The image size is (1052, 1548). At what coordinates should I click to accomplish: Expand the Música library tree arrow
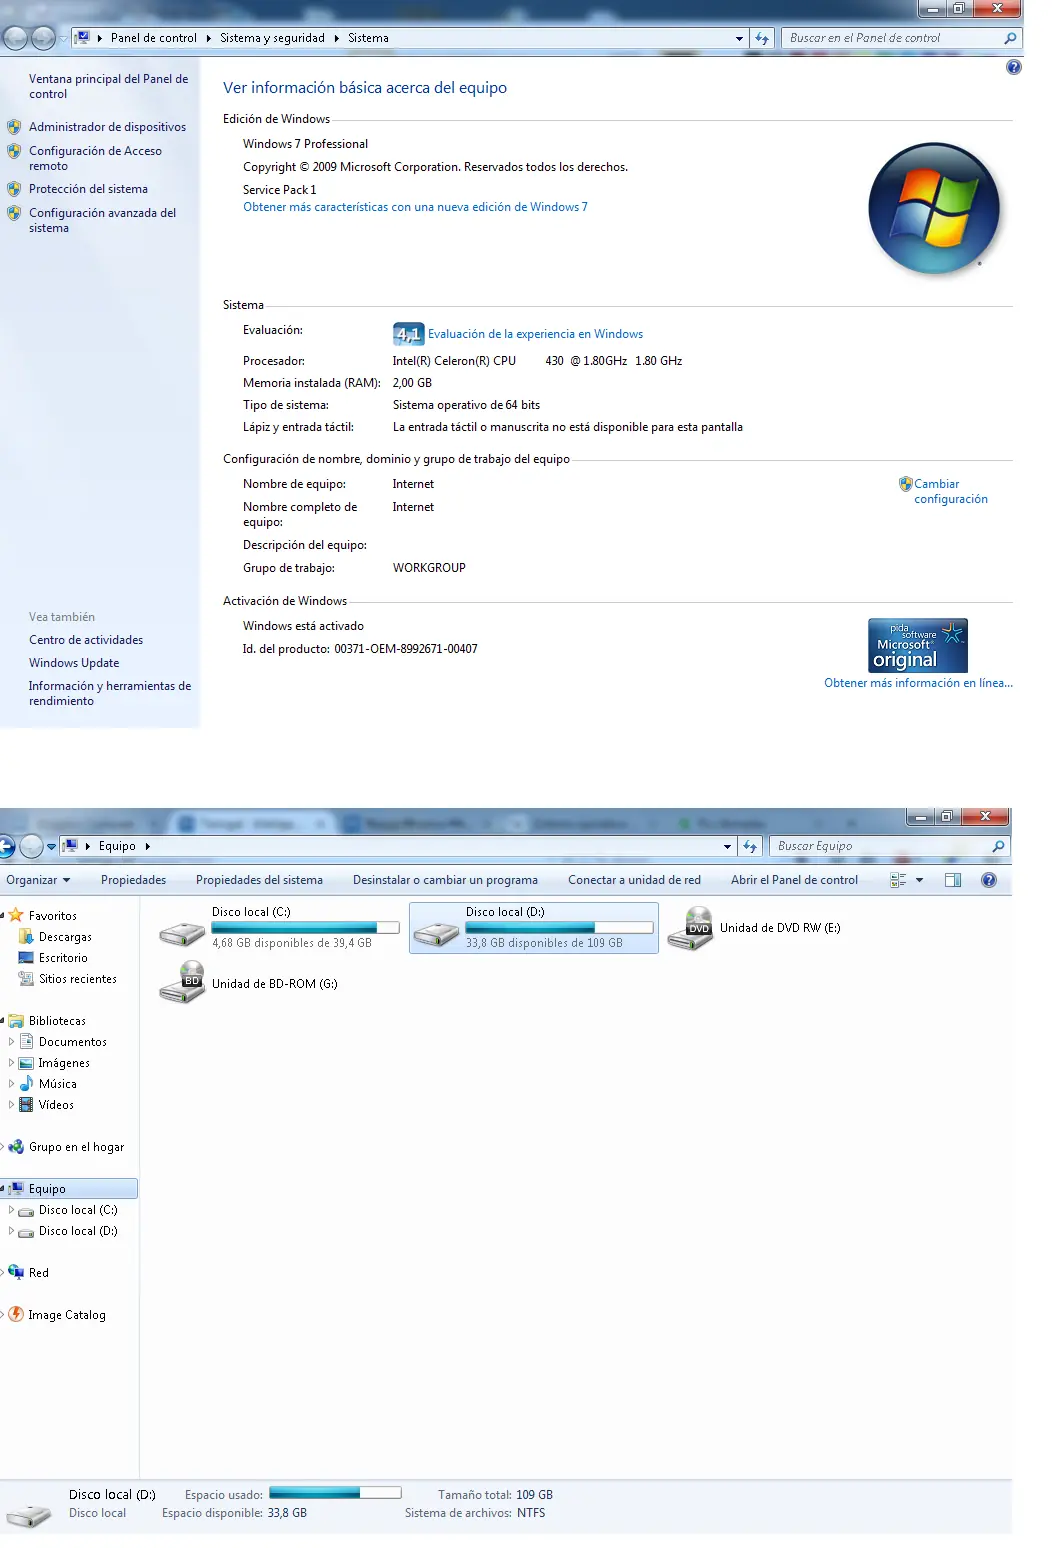pyautogui.click(x=11, y=1083)
